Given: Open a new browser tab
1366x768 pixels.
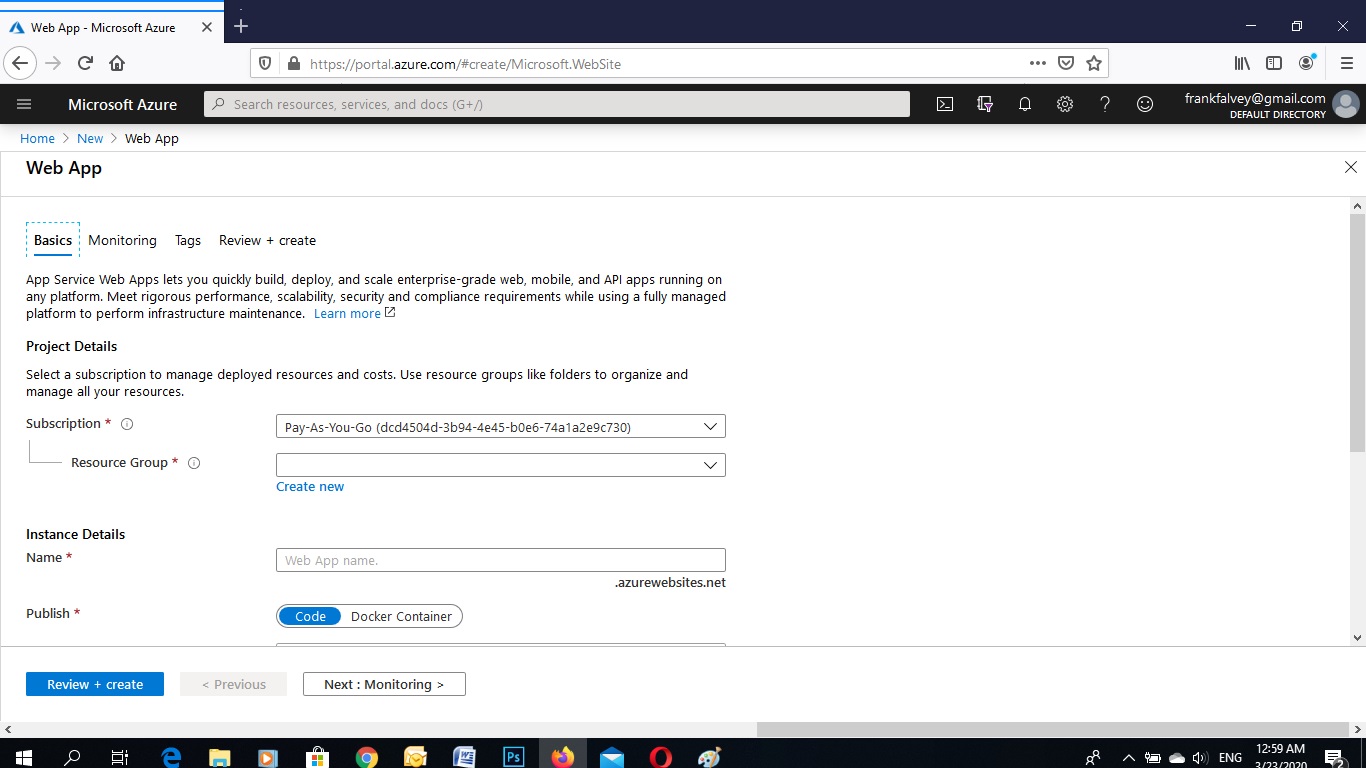Looking at the screenshot, I should (x=240, y=27).
